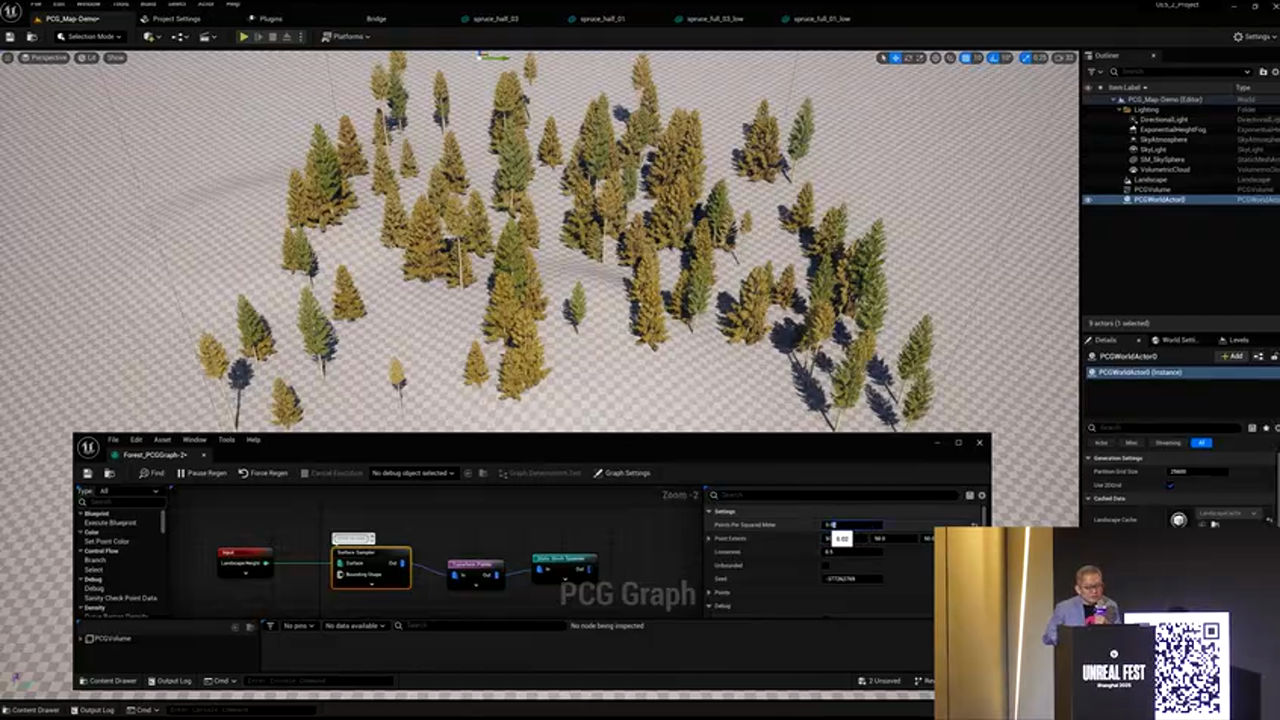Toggle visibility of PCGWorldActor0 in Outliner
The width and height of the screenshot is (1280, 720).
pos(1088,200)
